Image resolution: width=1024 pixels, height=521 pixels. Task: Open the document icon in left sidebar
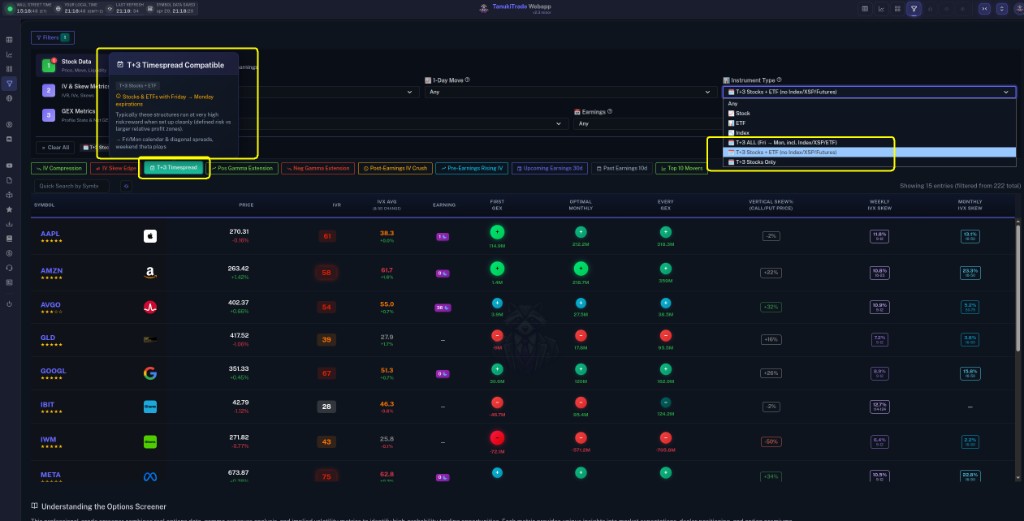[x=9, y=180]
